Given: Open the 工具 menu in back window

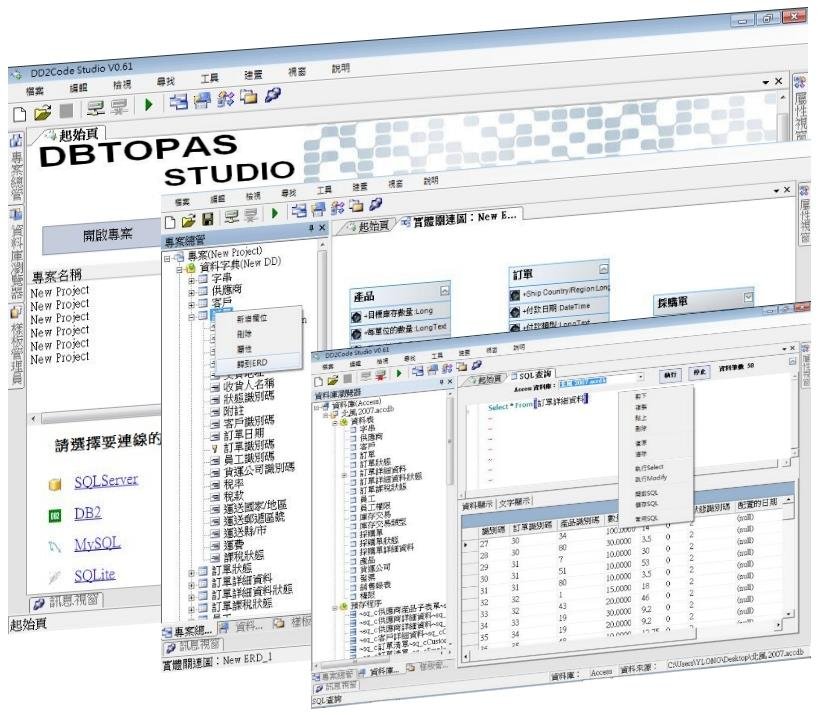Looking at the screenshot, I should coord(208,77).
